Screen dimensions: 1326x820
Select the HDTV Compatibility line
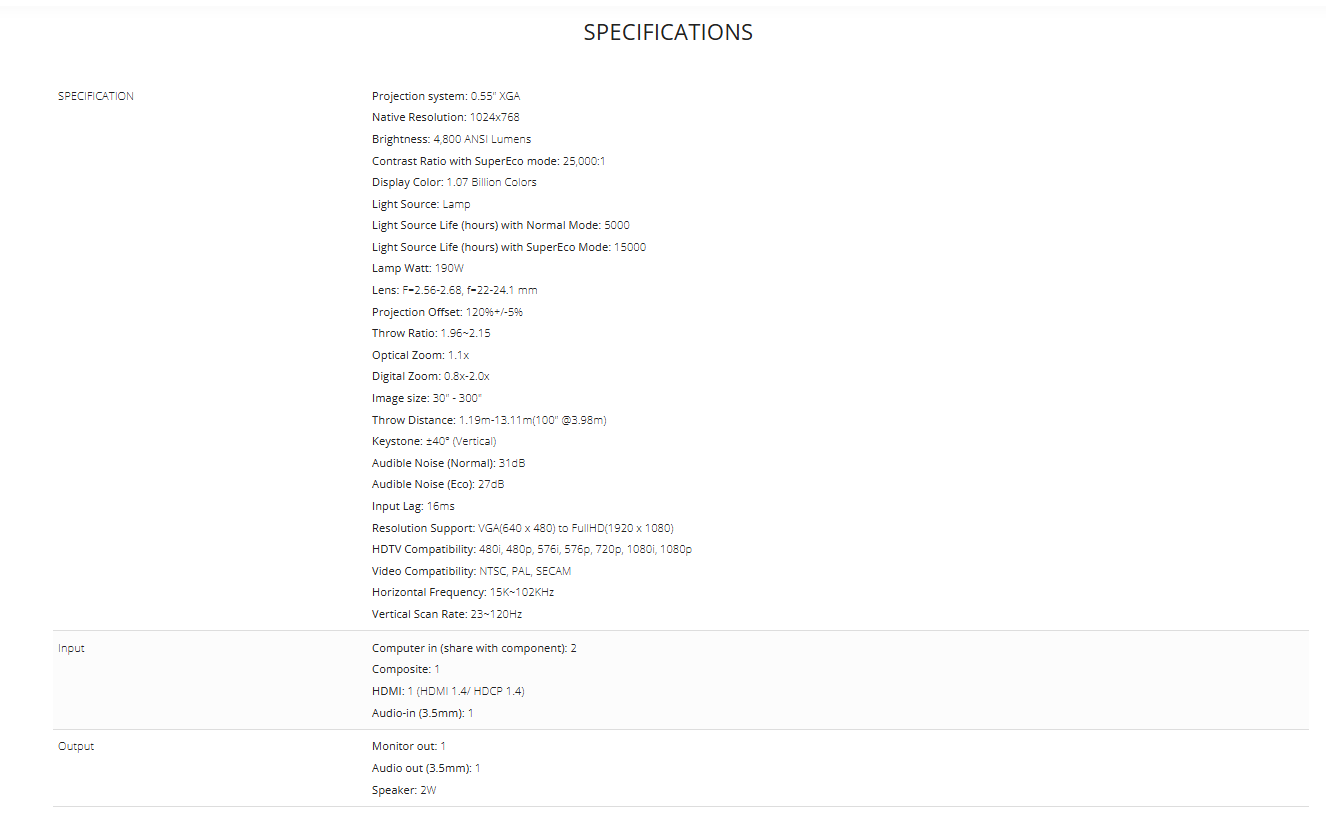531,549
